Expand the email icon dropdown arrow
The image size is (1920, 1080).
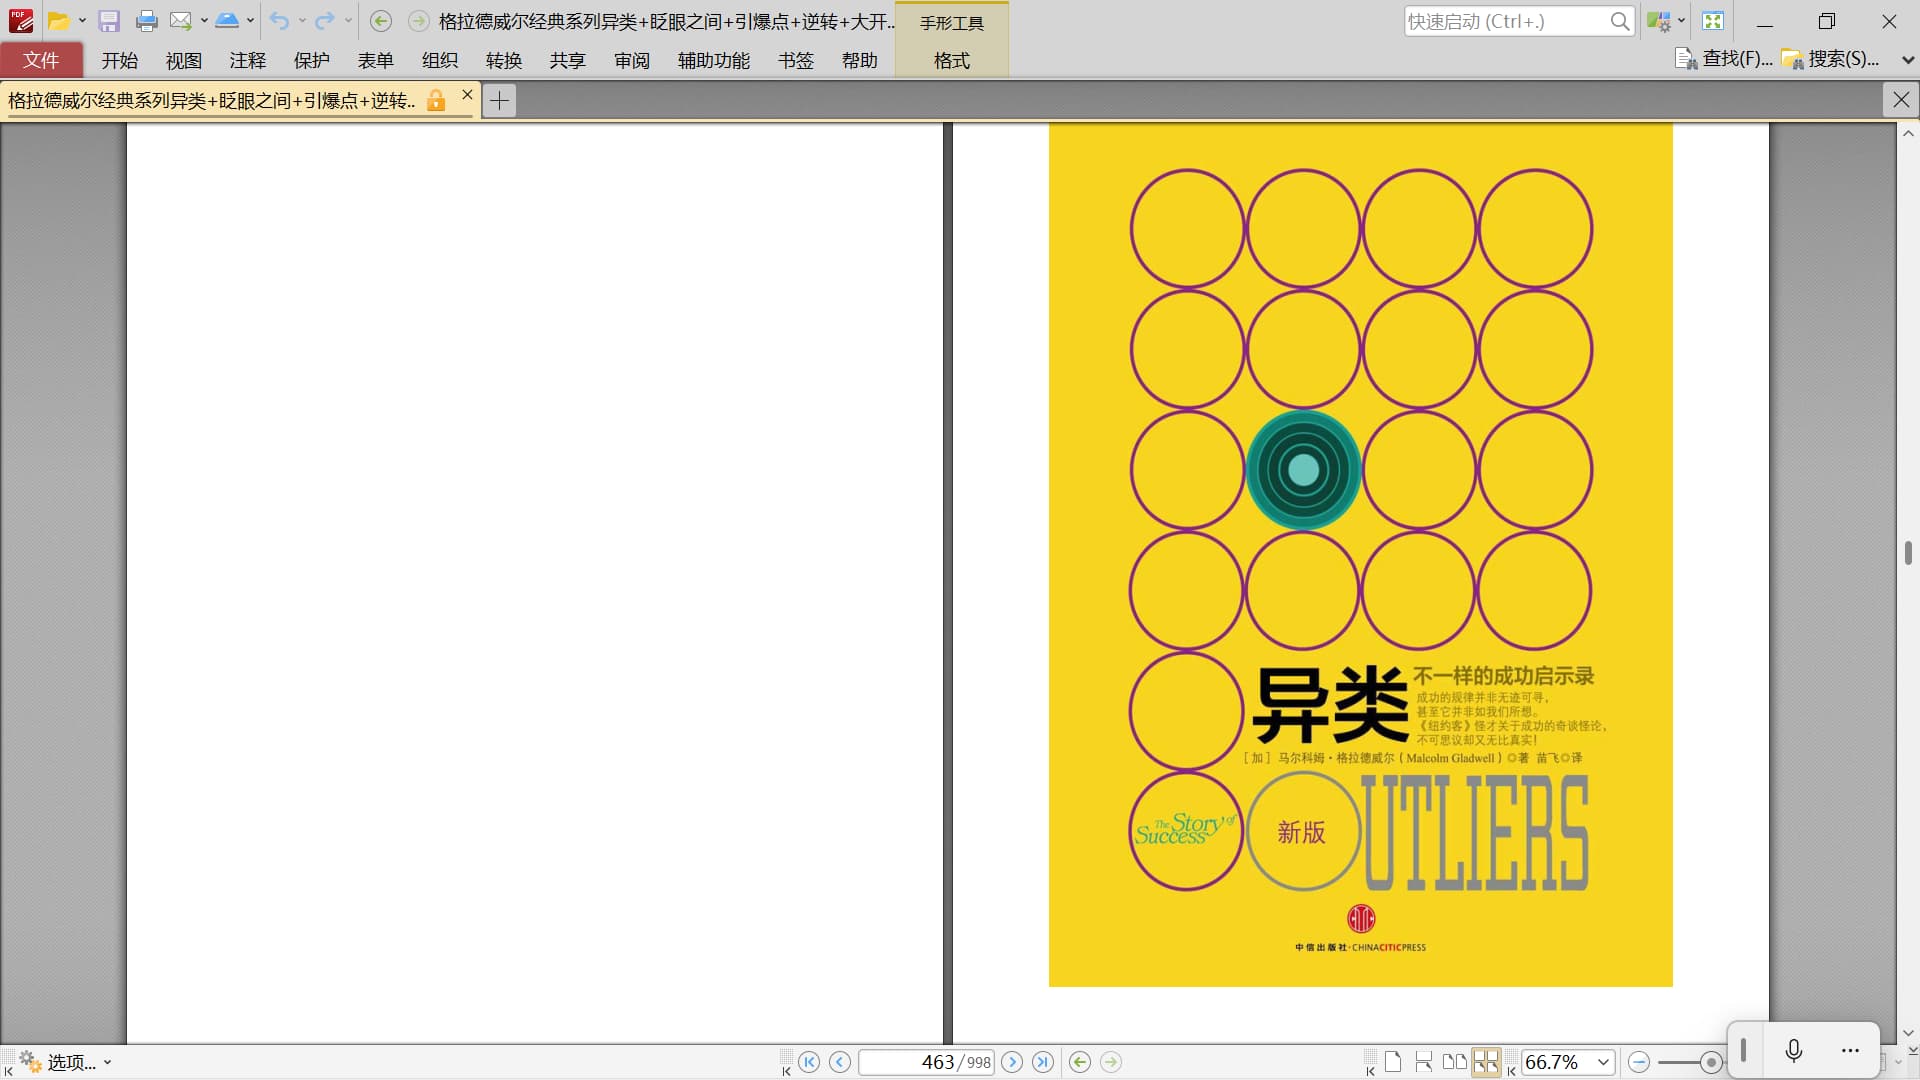[x=204, y=21]
